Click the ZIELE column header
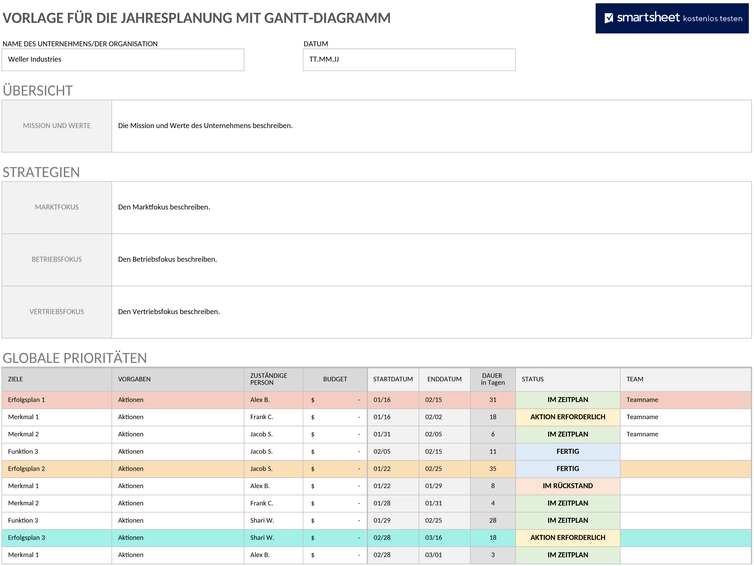This screenshot has height=566, width=754. pos(57,379)
